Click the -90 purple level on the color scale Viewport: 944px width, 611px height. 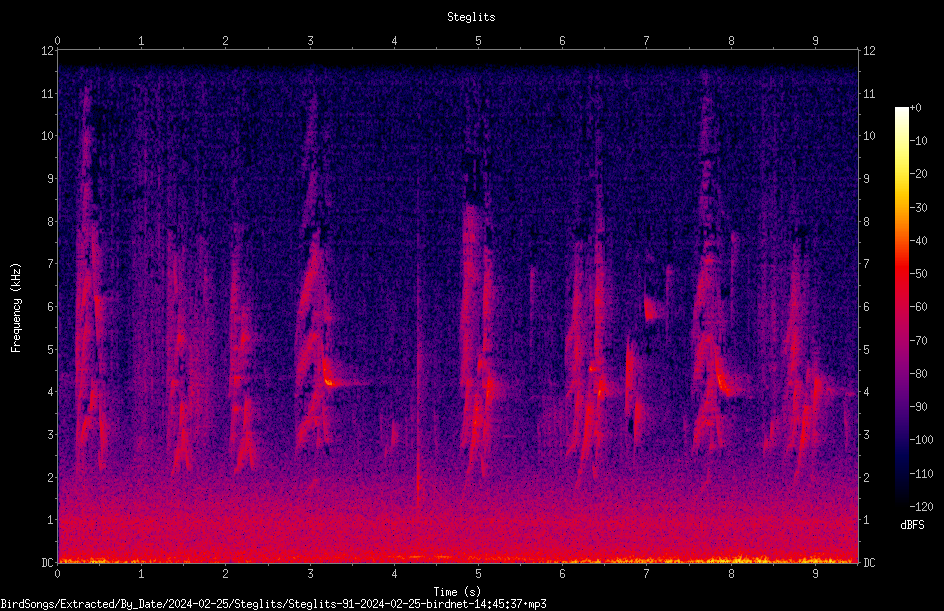[919, 406]
